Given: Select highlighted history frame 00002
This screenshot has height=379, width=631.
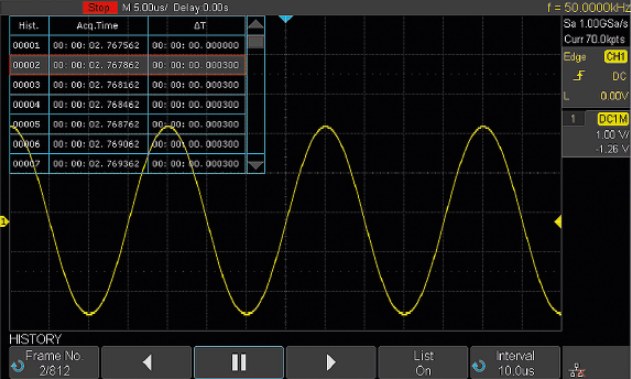Looking at the screenshot, I should [127, 65].
